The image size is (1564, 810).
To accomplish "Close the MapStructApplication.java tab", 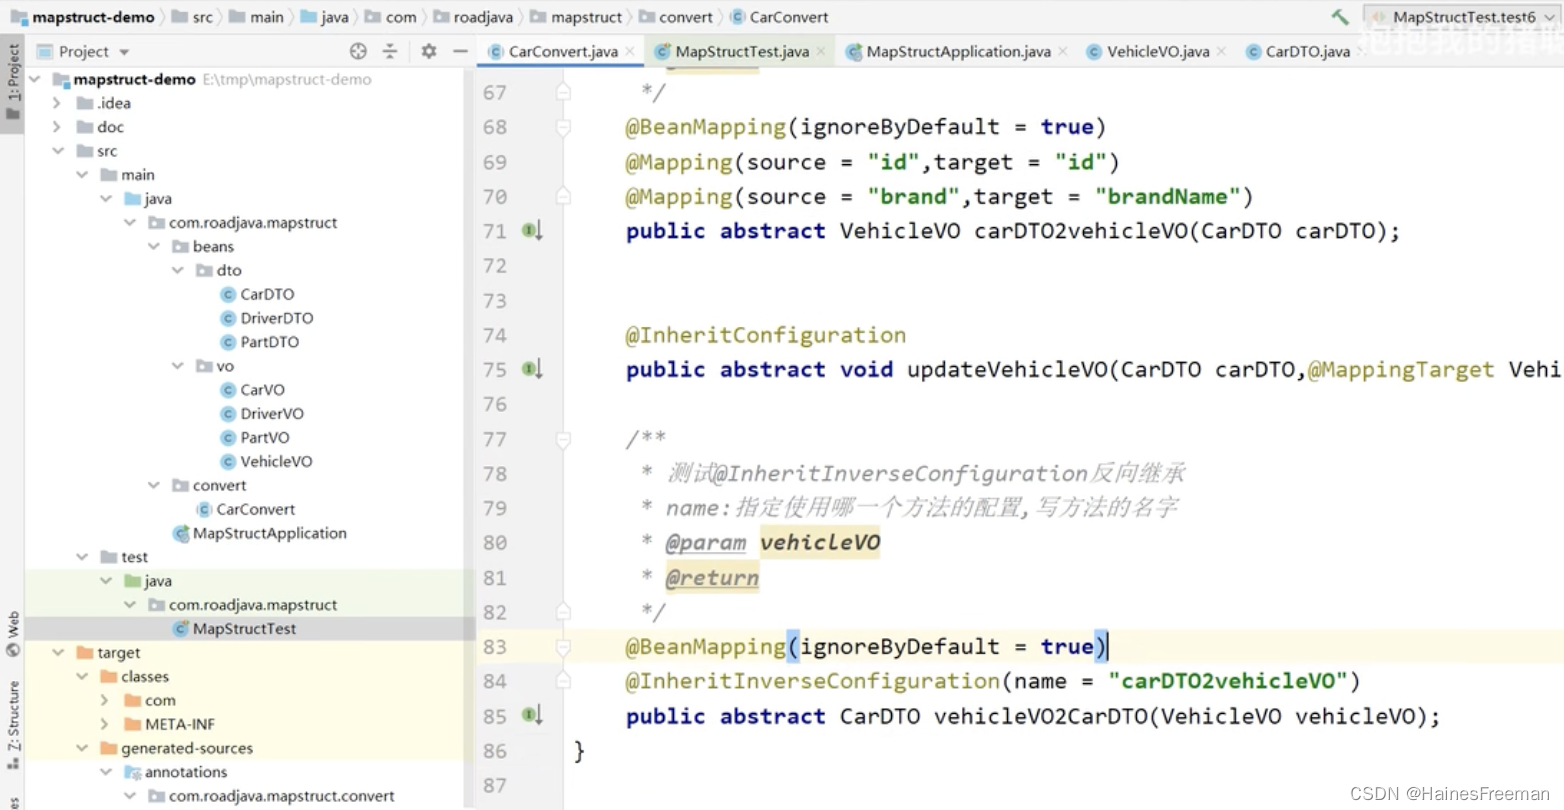I will 1062,51.
